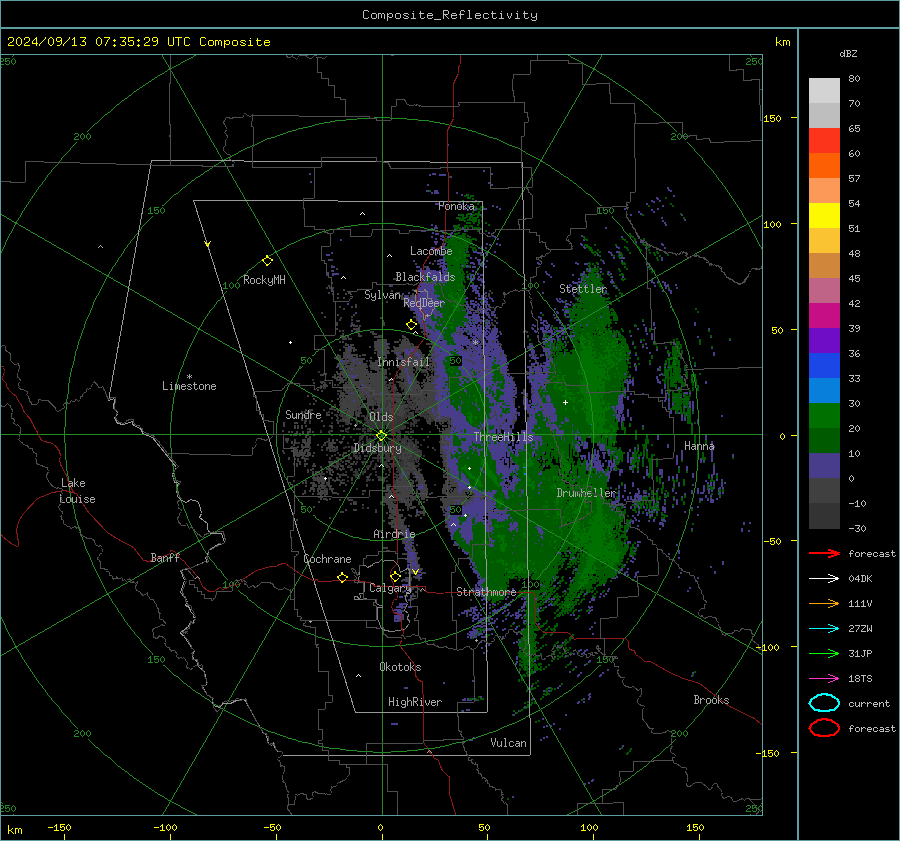Click the Drumheller city label
900x841 pixels.
point(586,493)
